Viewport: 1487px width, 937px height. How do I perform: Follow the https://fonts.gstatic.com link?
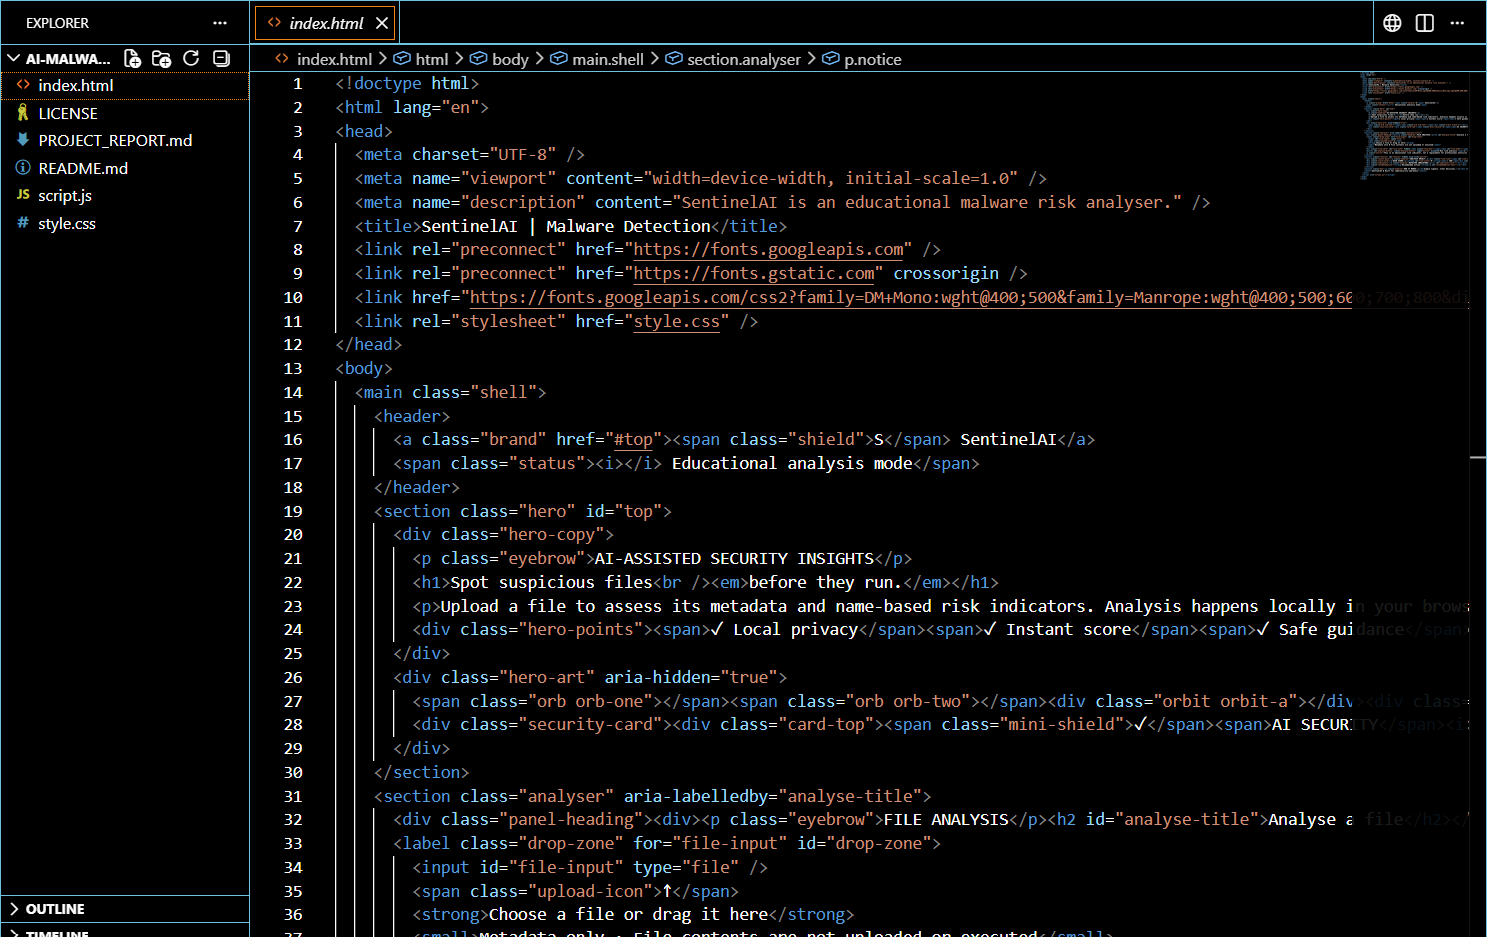coord(754,273)
